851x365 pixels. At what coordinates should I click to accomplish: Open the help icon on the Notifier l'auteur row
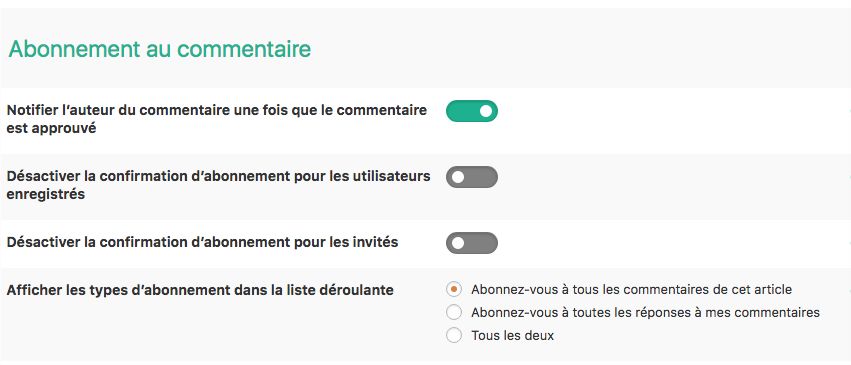pos(848,111)
